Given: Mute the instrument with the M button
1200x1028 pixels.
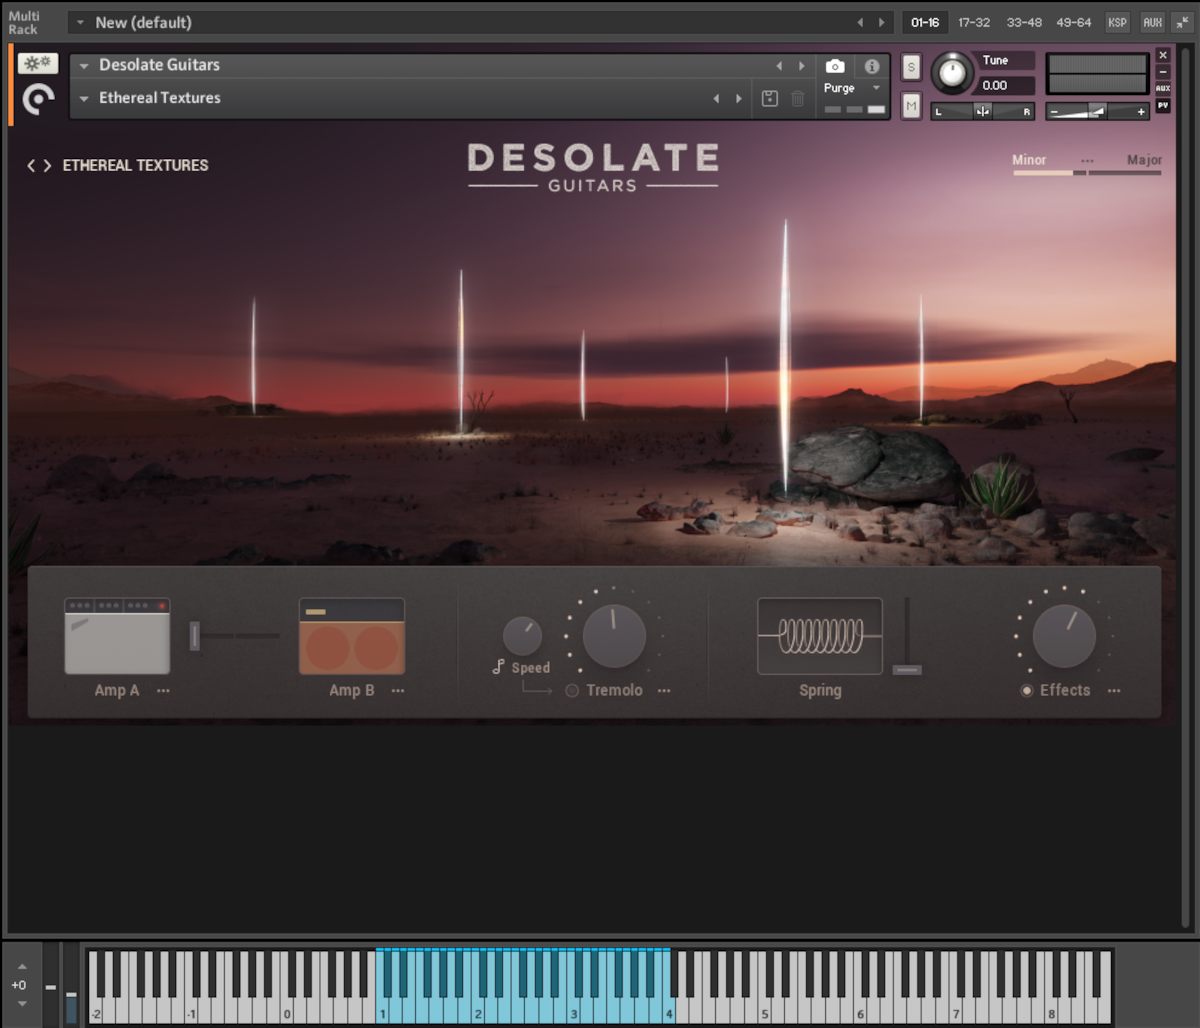Looking at the screenshot, I should tap(911, 105).
